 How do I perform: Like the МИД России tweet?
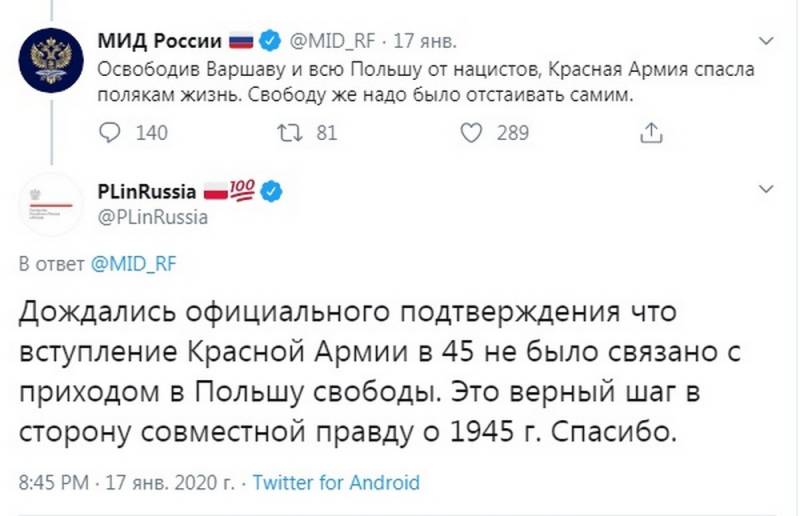471,133
